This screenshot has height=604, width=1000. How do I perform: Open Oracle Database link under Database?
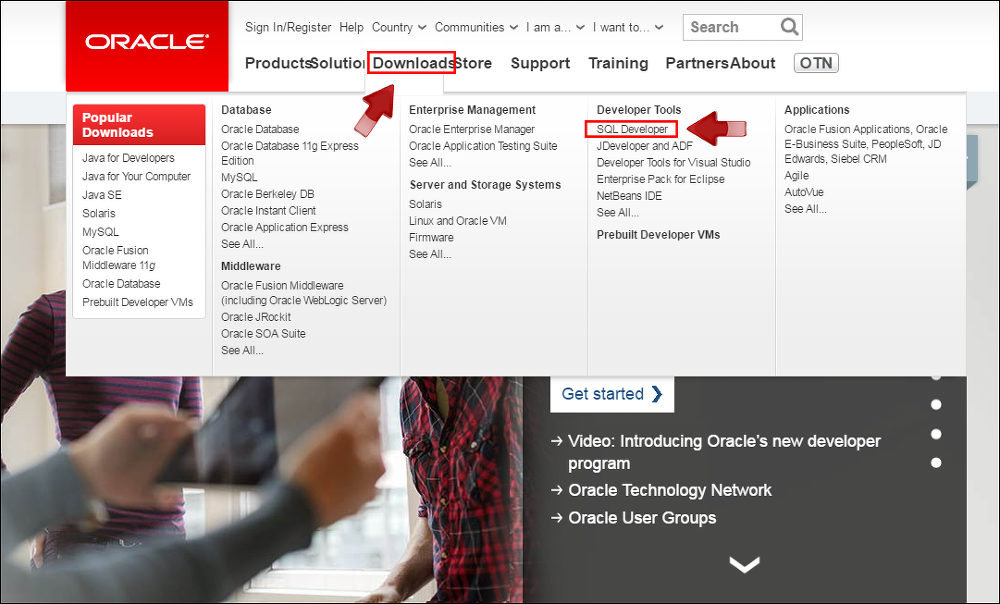(x=260, y=129)
